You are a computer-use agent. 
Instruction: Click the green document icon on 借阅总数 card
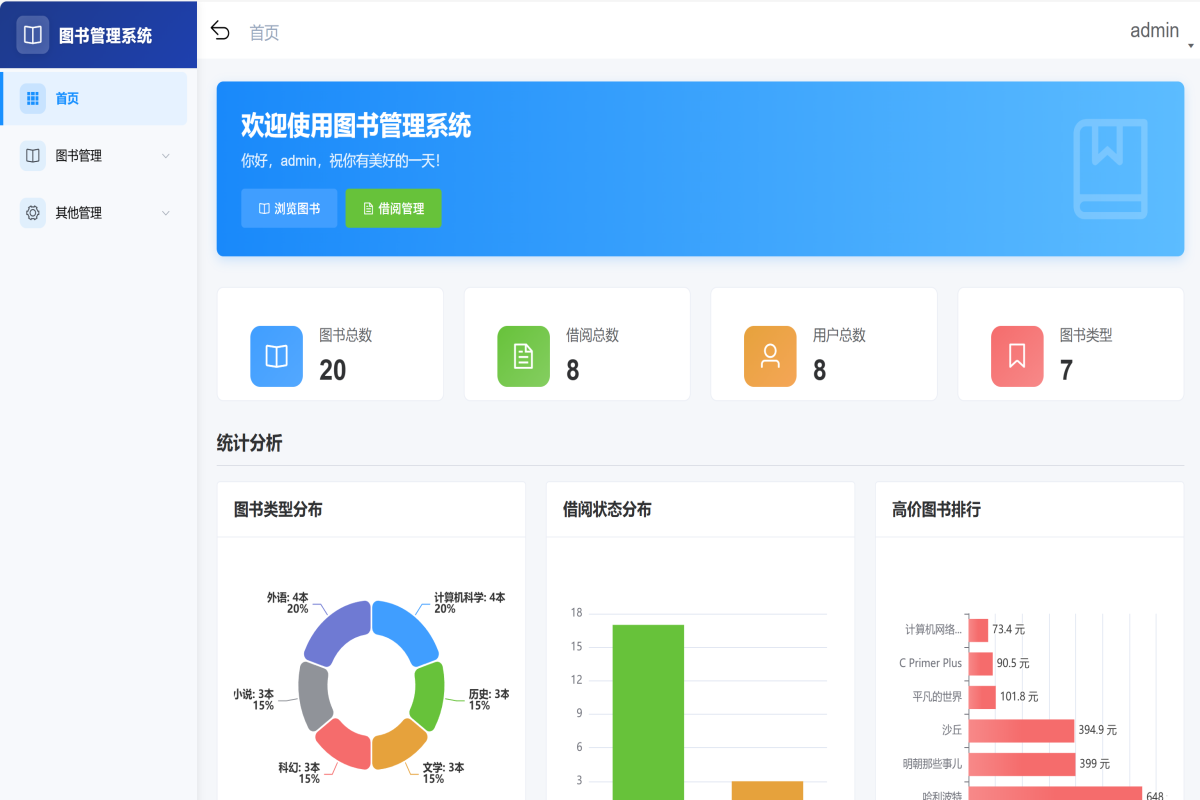(523, 356)
